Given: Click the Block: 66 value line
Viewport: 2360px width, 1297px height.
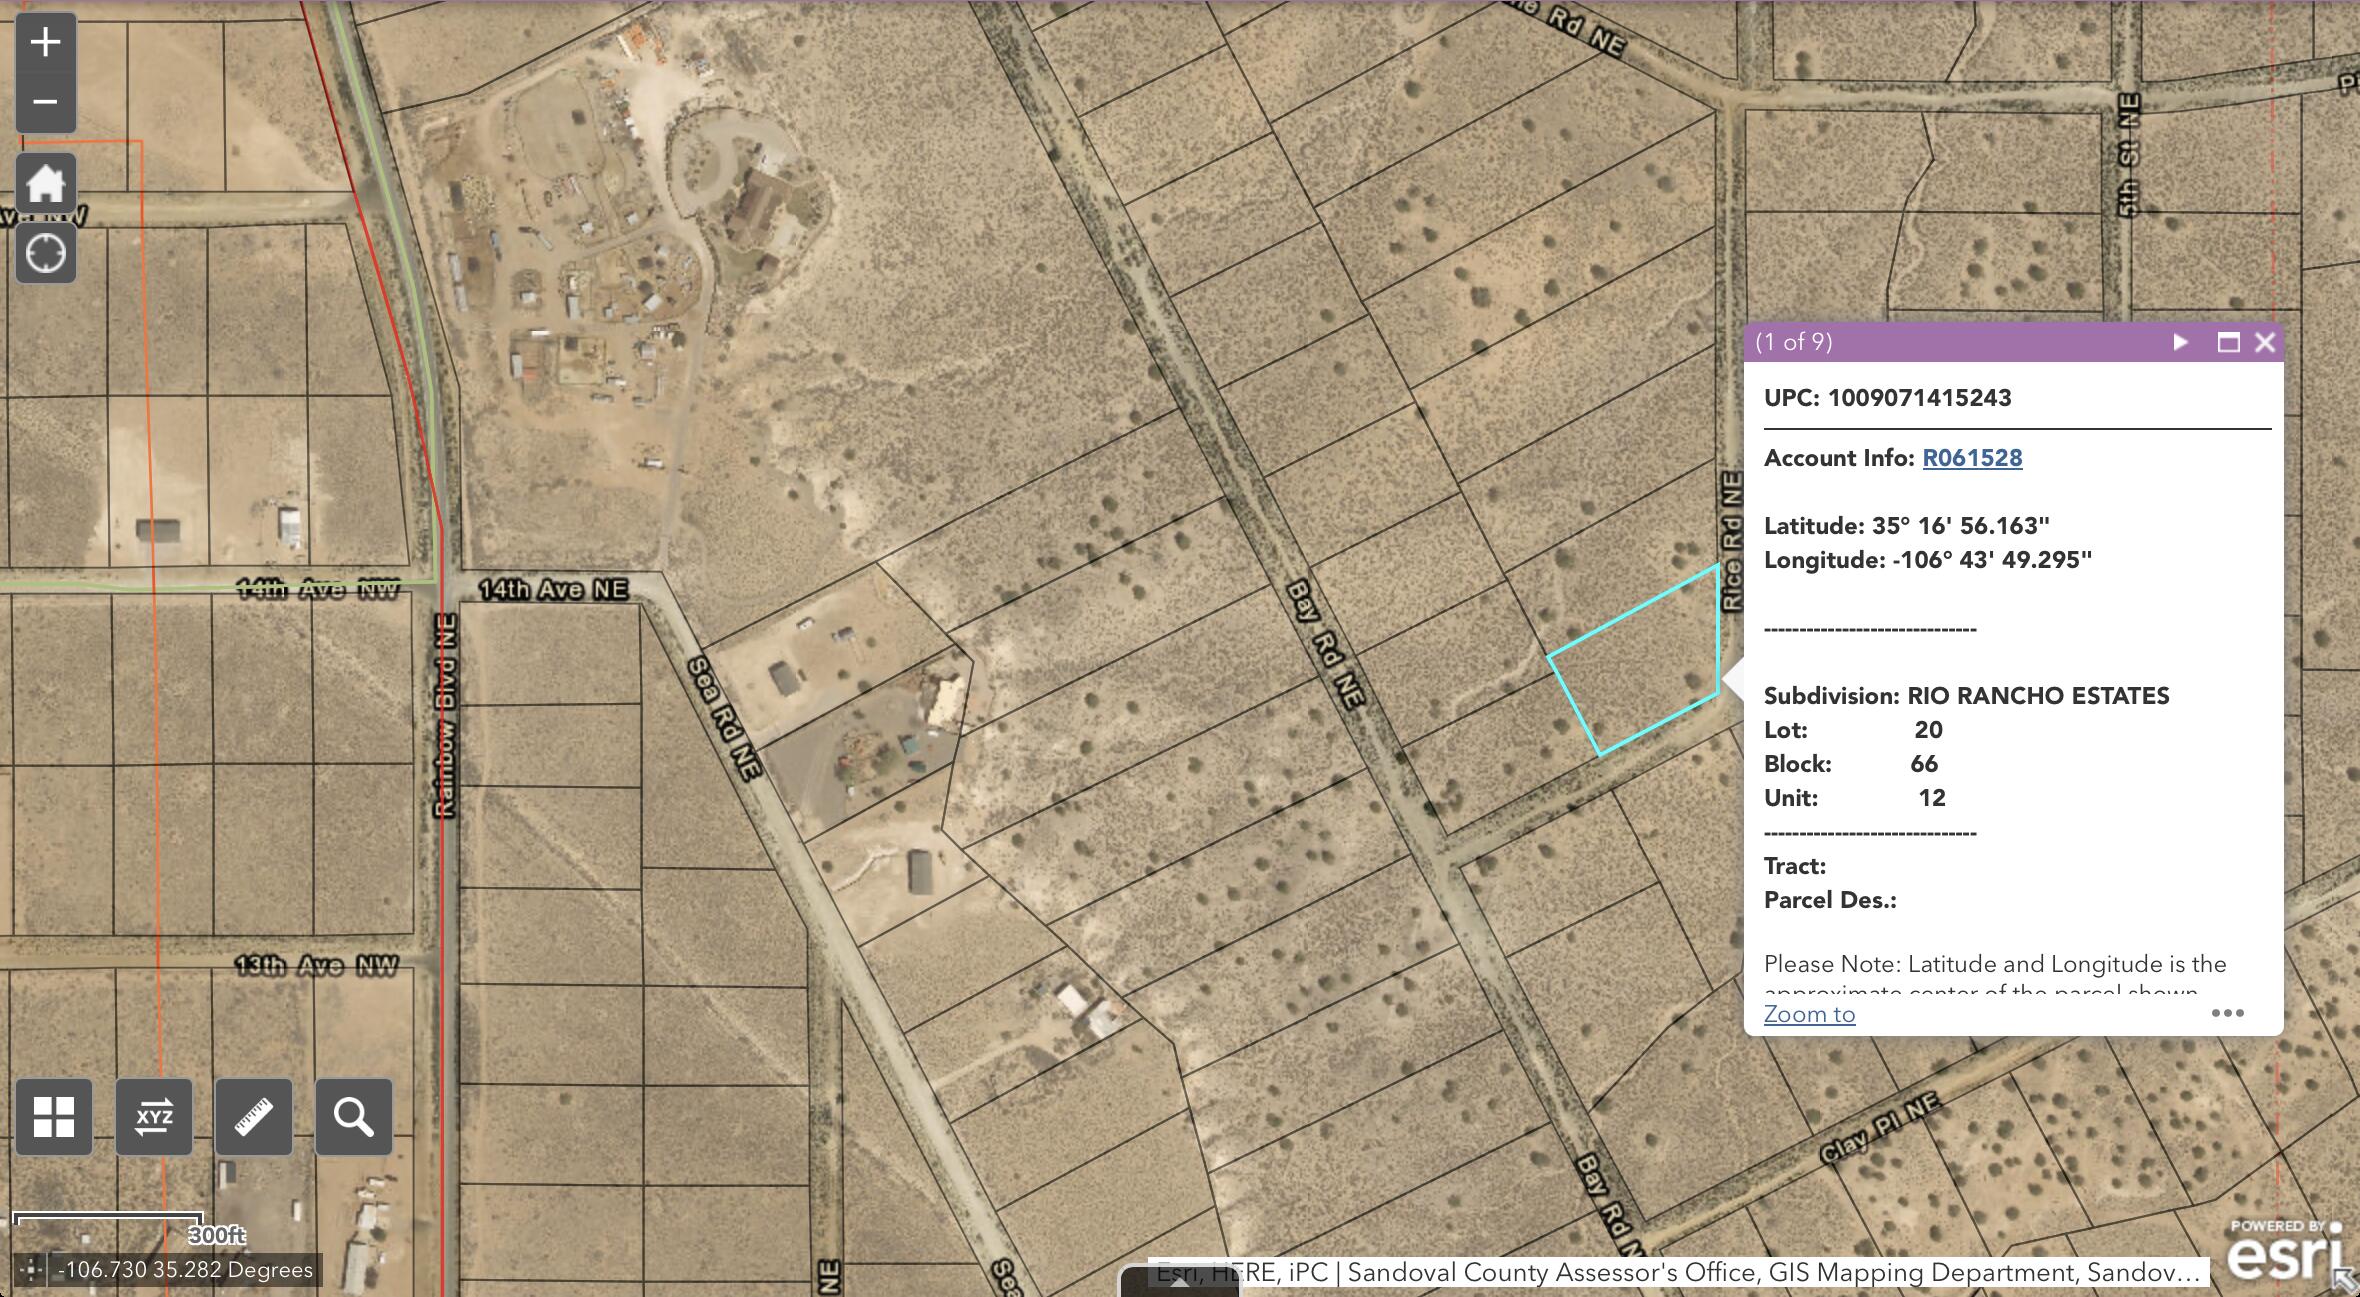Looking at the screenshot, I should [x=1851, y=764].
